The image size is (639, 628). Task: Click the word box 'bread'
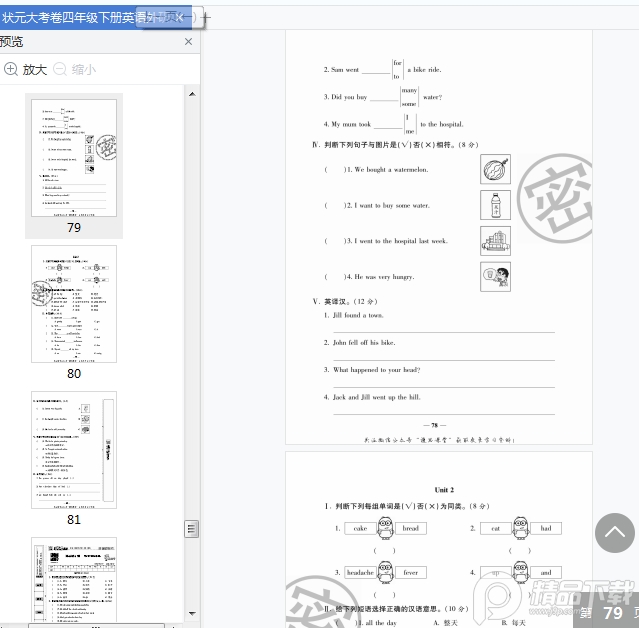pos(410,529)
